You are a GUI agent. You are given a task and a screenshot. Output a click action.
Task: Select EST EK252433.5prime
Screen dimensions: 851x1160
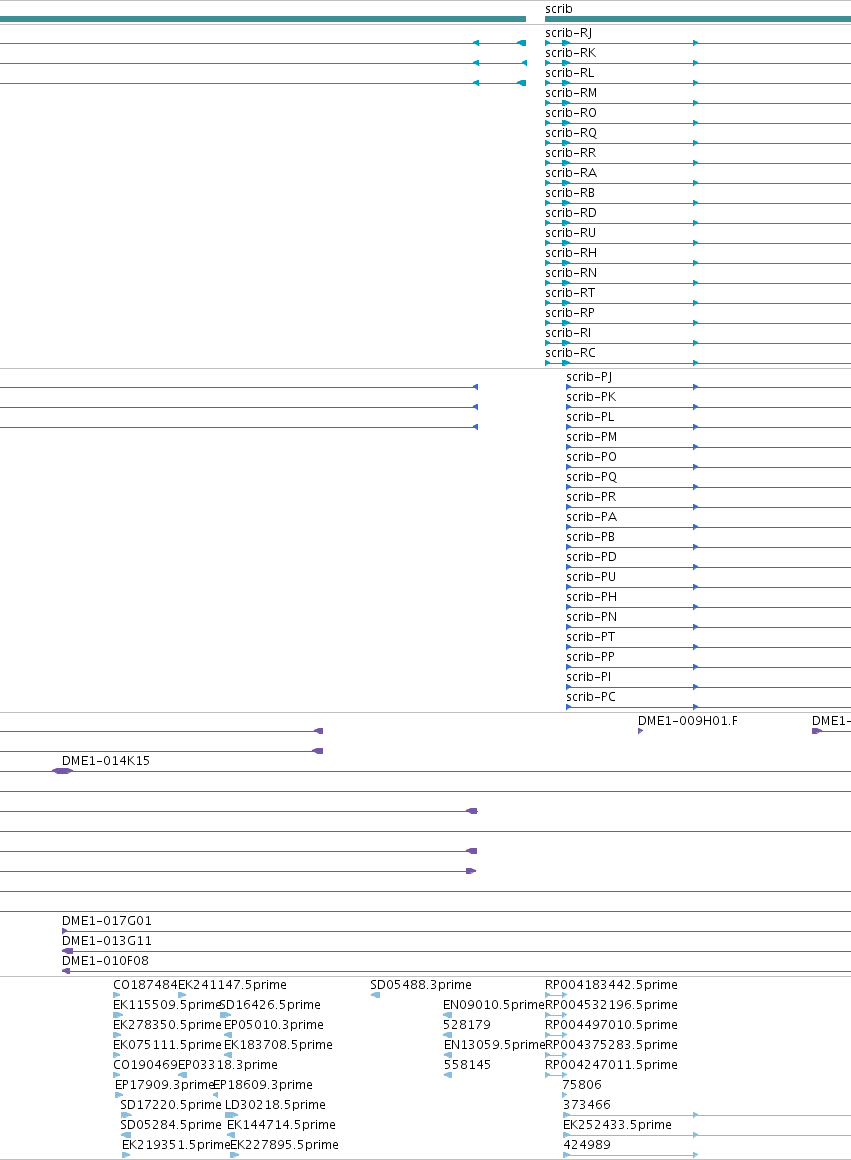[617, 1124]
